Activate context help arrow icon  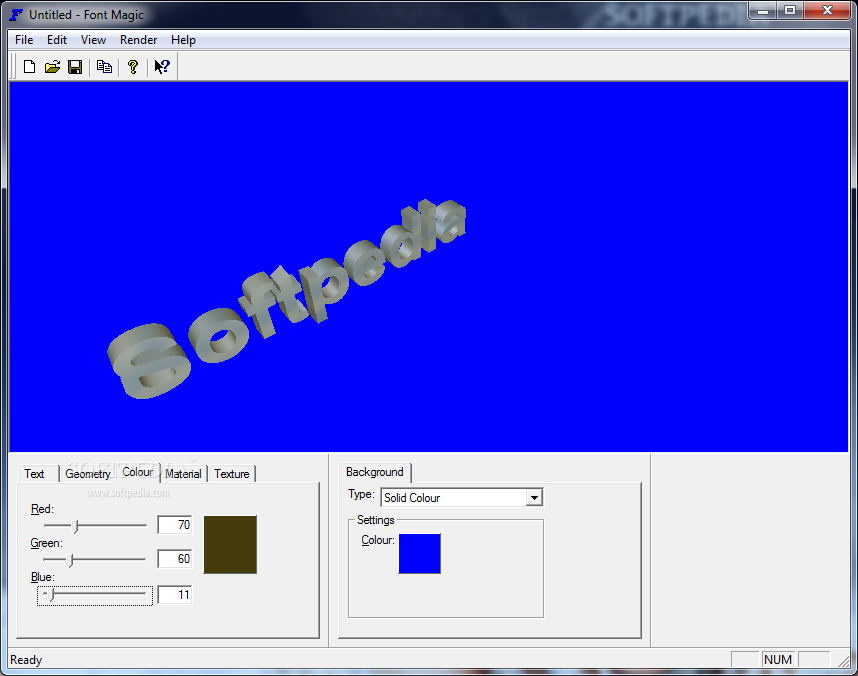point(162,67)
